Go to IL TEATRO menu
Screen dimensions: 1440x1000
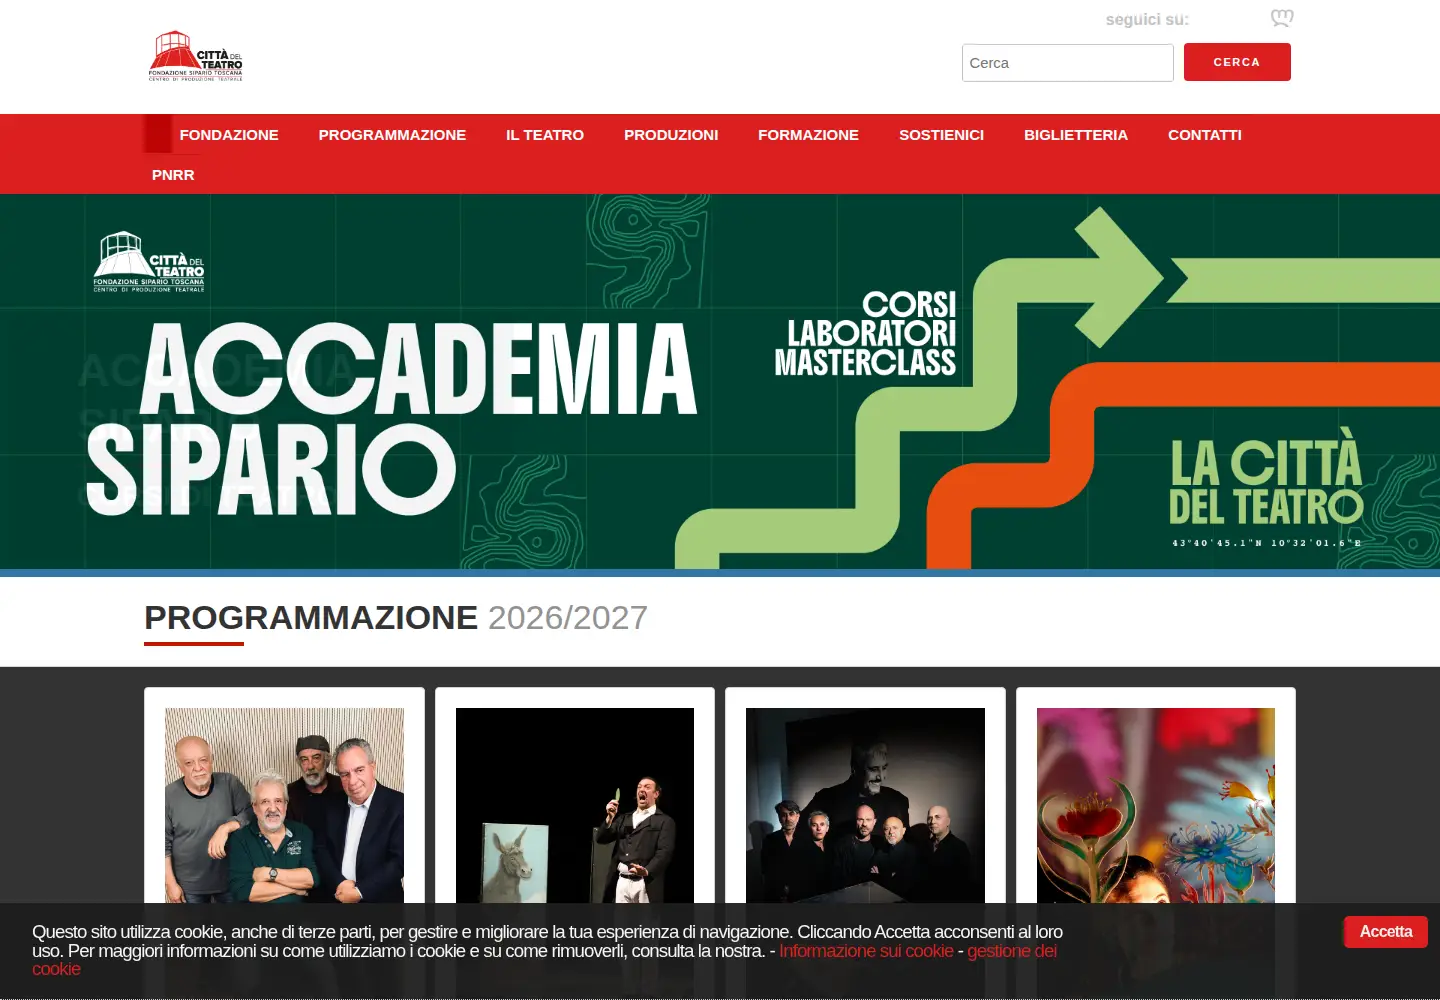(x=545, y=135)
